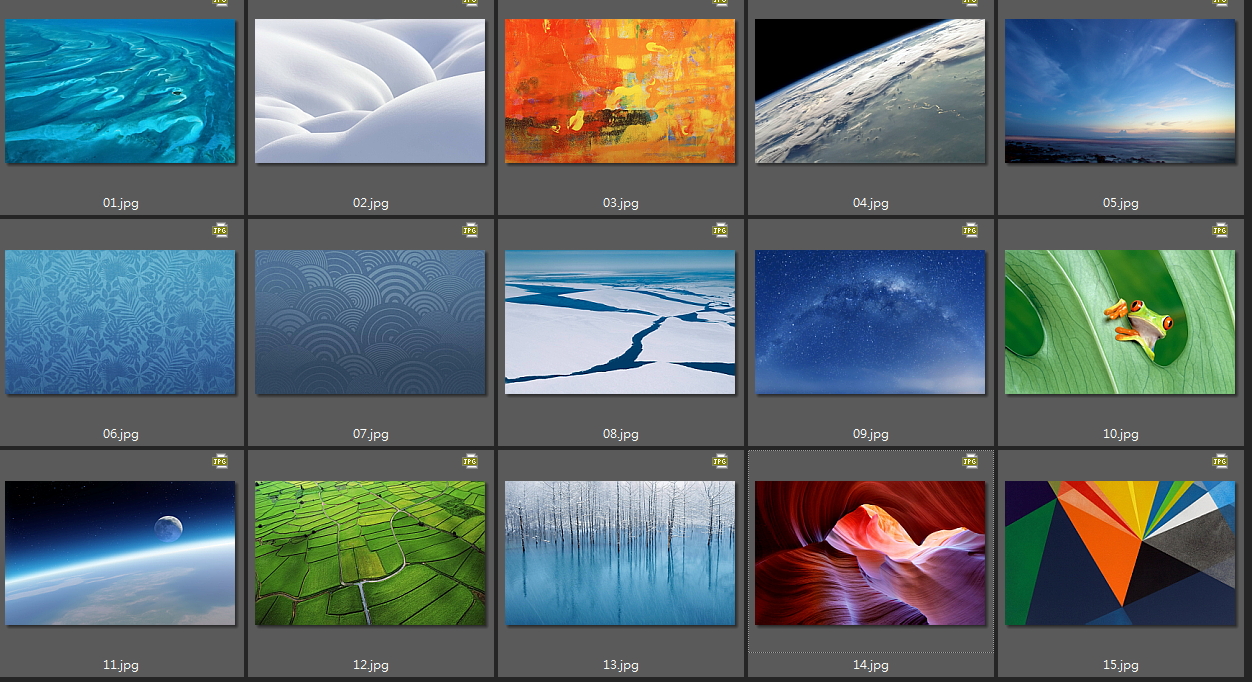Click the JPG badge above 06.jpg thumbnail
The width and height of the screenshot is (1252, 682).
point(220,230)
